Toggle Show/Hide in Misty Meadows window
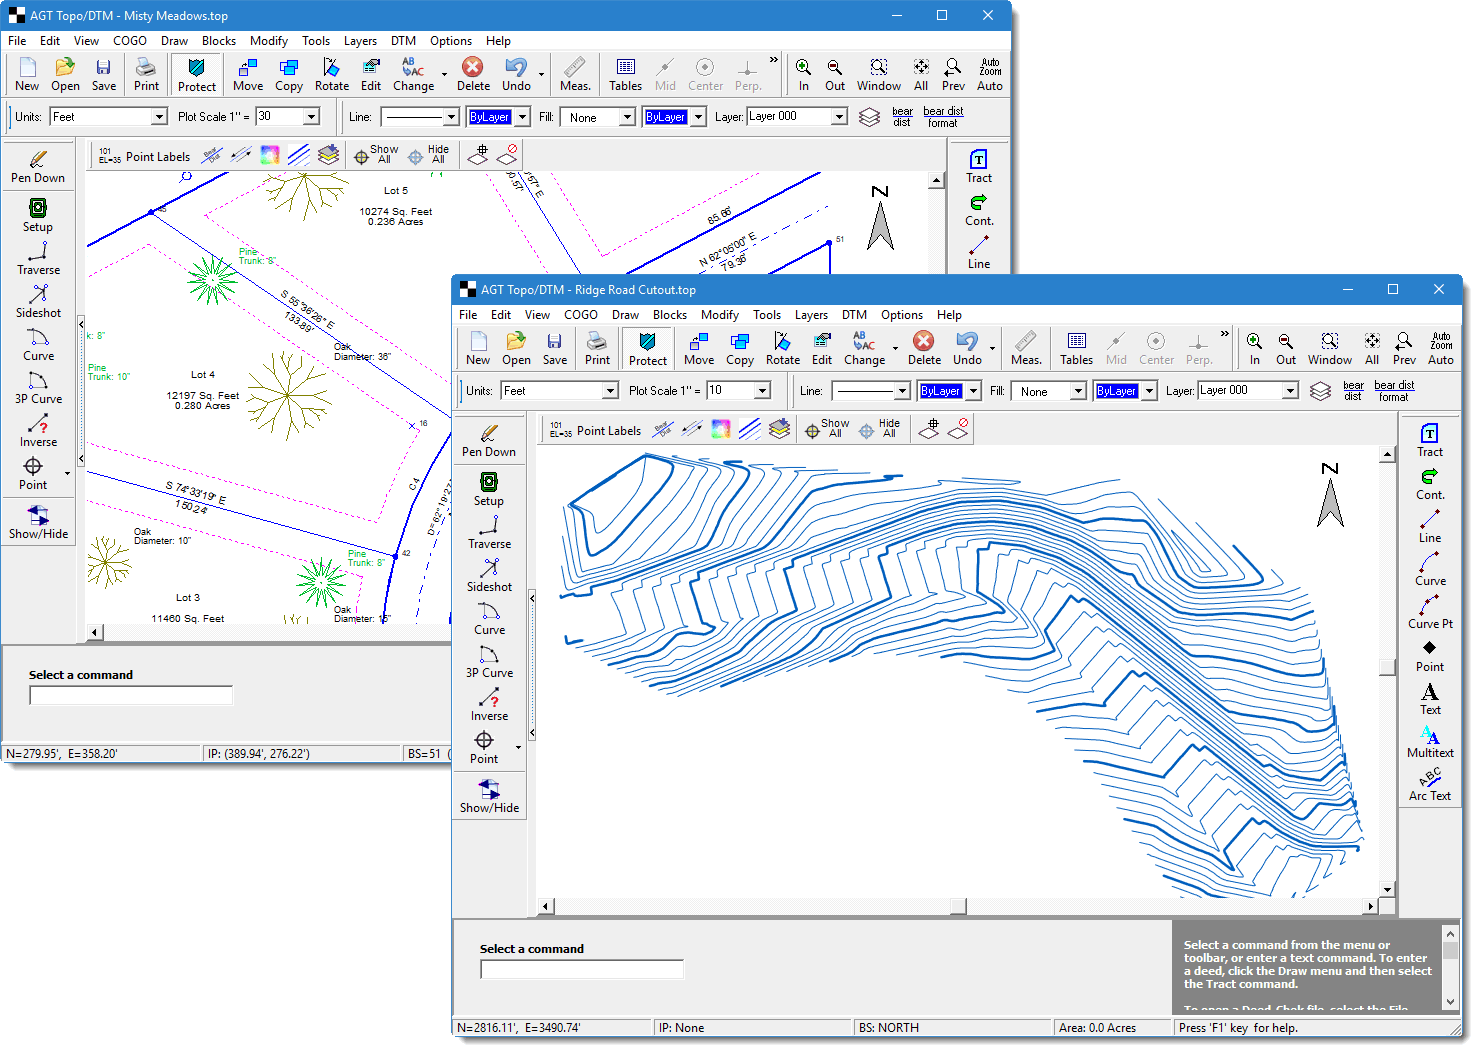The image size is (1471, 1045). coord(38,523)
